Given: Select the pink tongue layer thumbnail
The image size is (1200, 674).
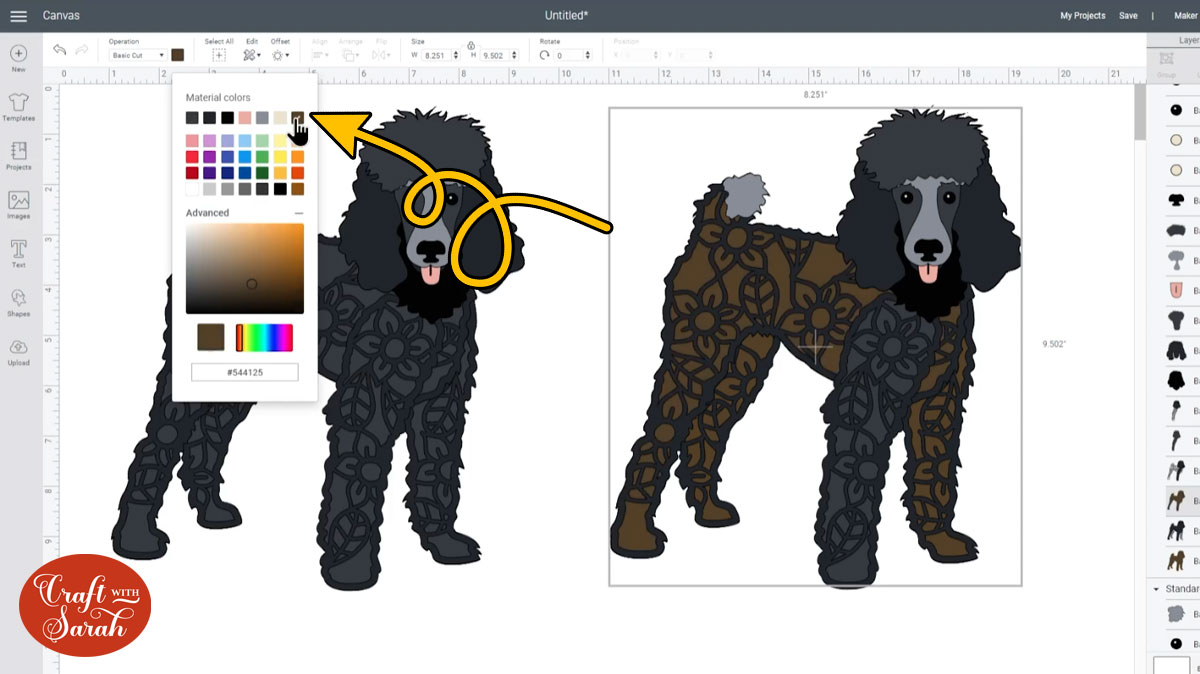Looking at the screenshot, I should pos(1176,290).
